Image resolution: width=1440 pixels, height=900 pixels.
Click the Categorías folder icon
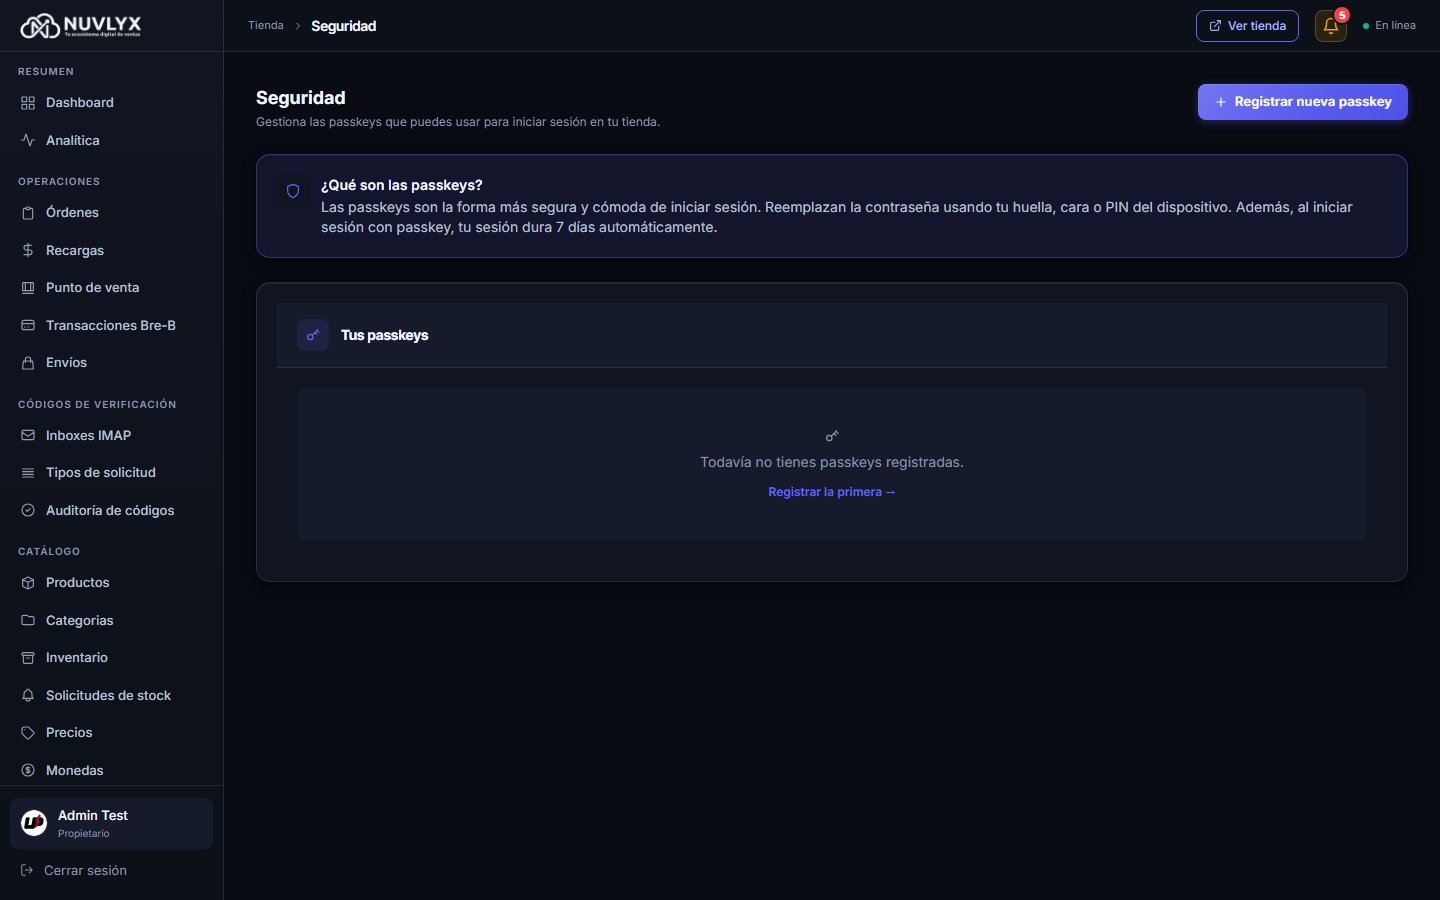[28, 620]
